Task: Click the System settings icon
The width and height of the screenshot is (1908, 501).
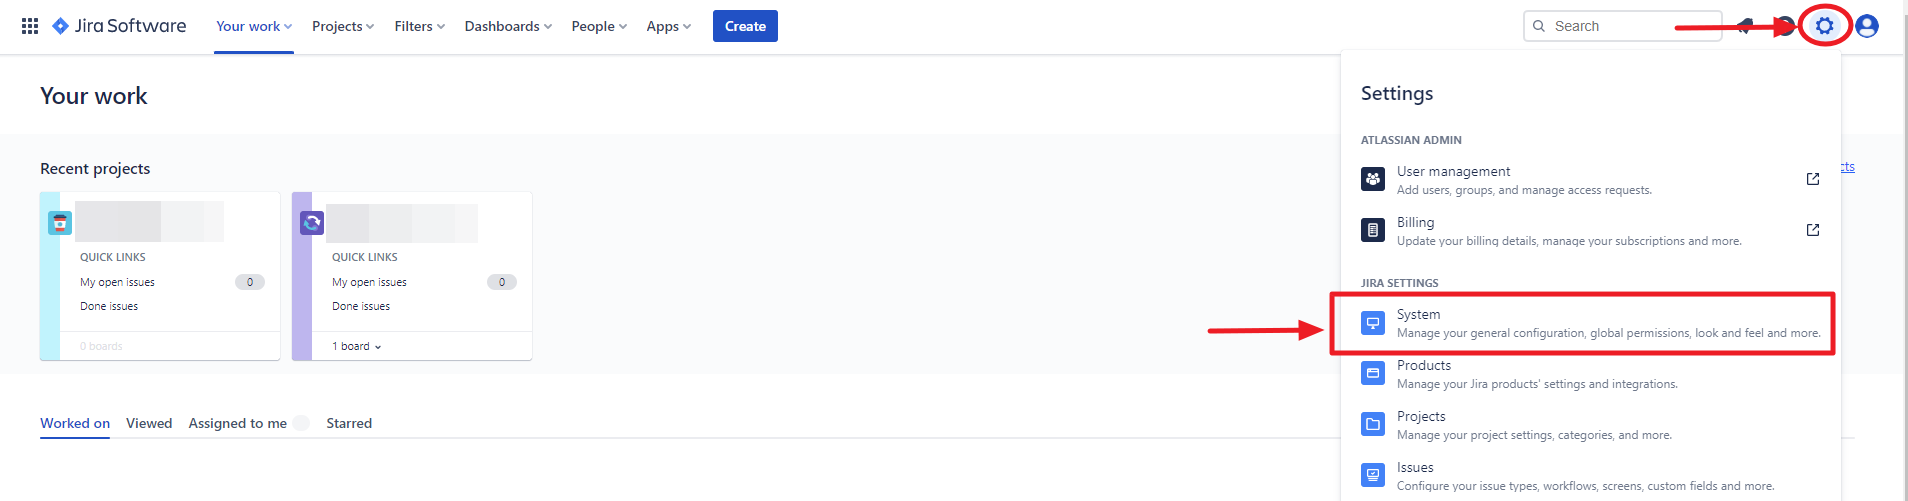Action: coord(1373,323)
